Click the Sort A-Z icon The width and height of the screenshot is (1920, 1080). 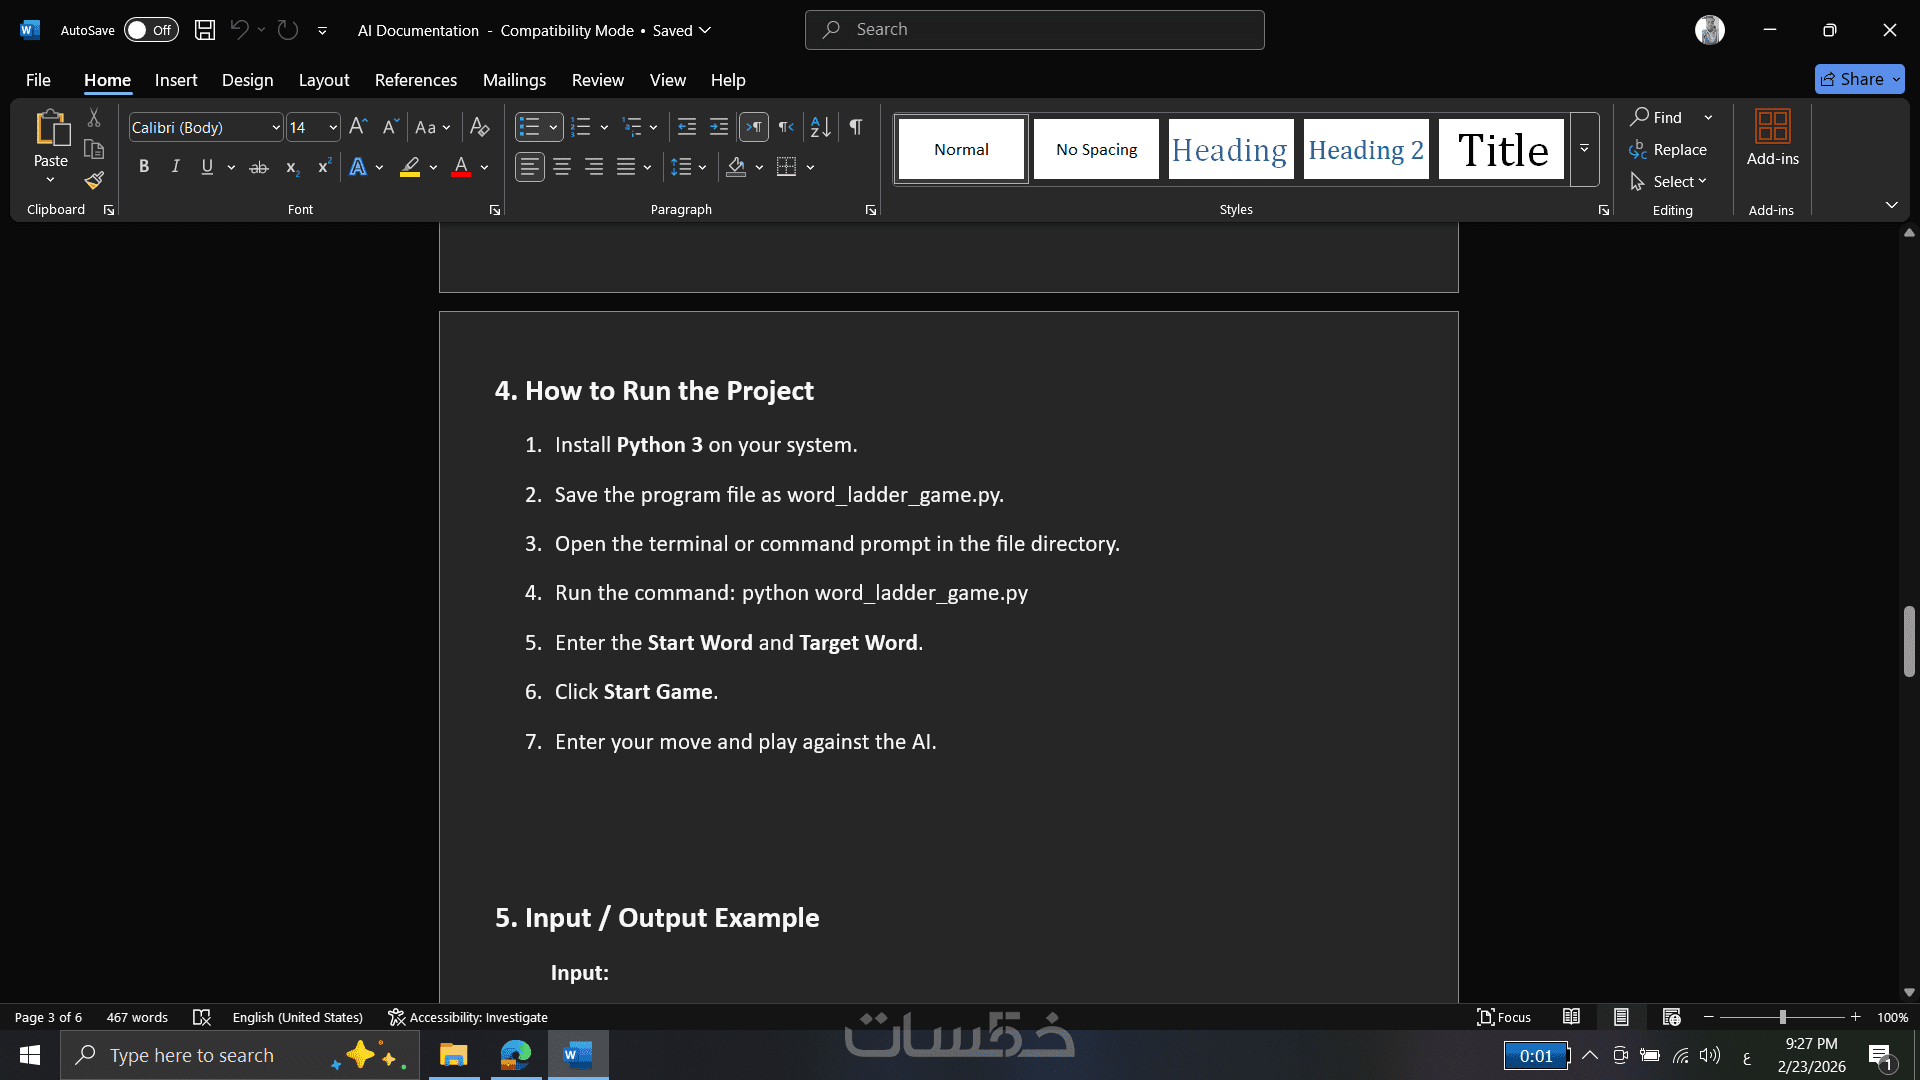[x=820, y=127]
